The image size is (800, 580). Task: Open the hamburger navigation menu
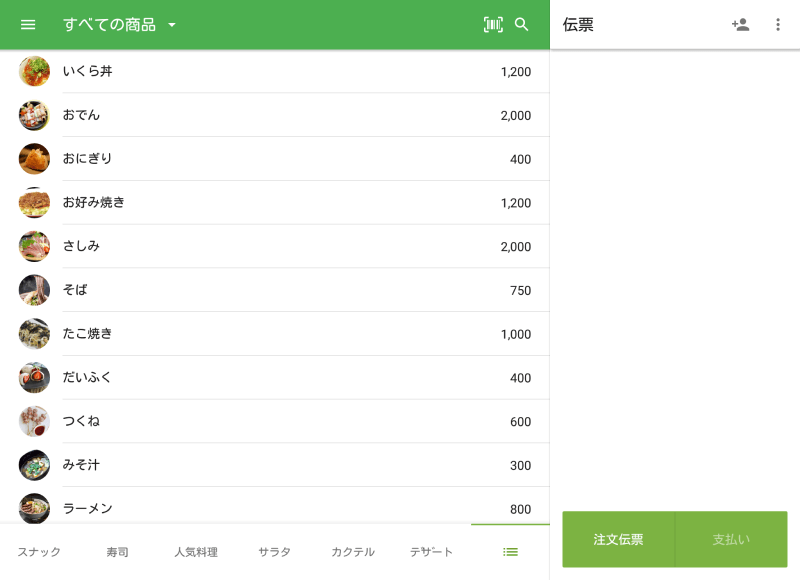pyautogui.click(x=28, y=25)
